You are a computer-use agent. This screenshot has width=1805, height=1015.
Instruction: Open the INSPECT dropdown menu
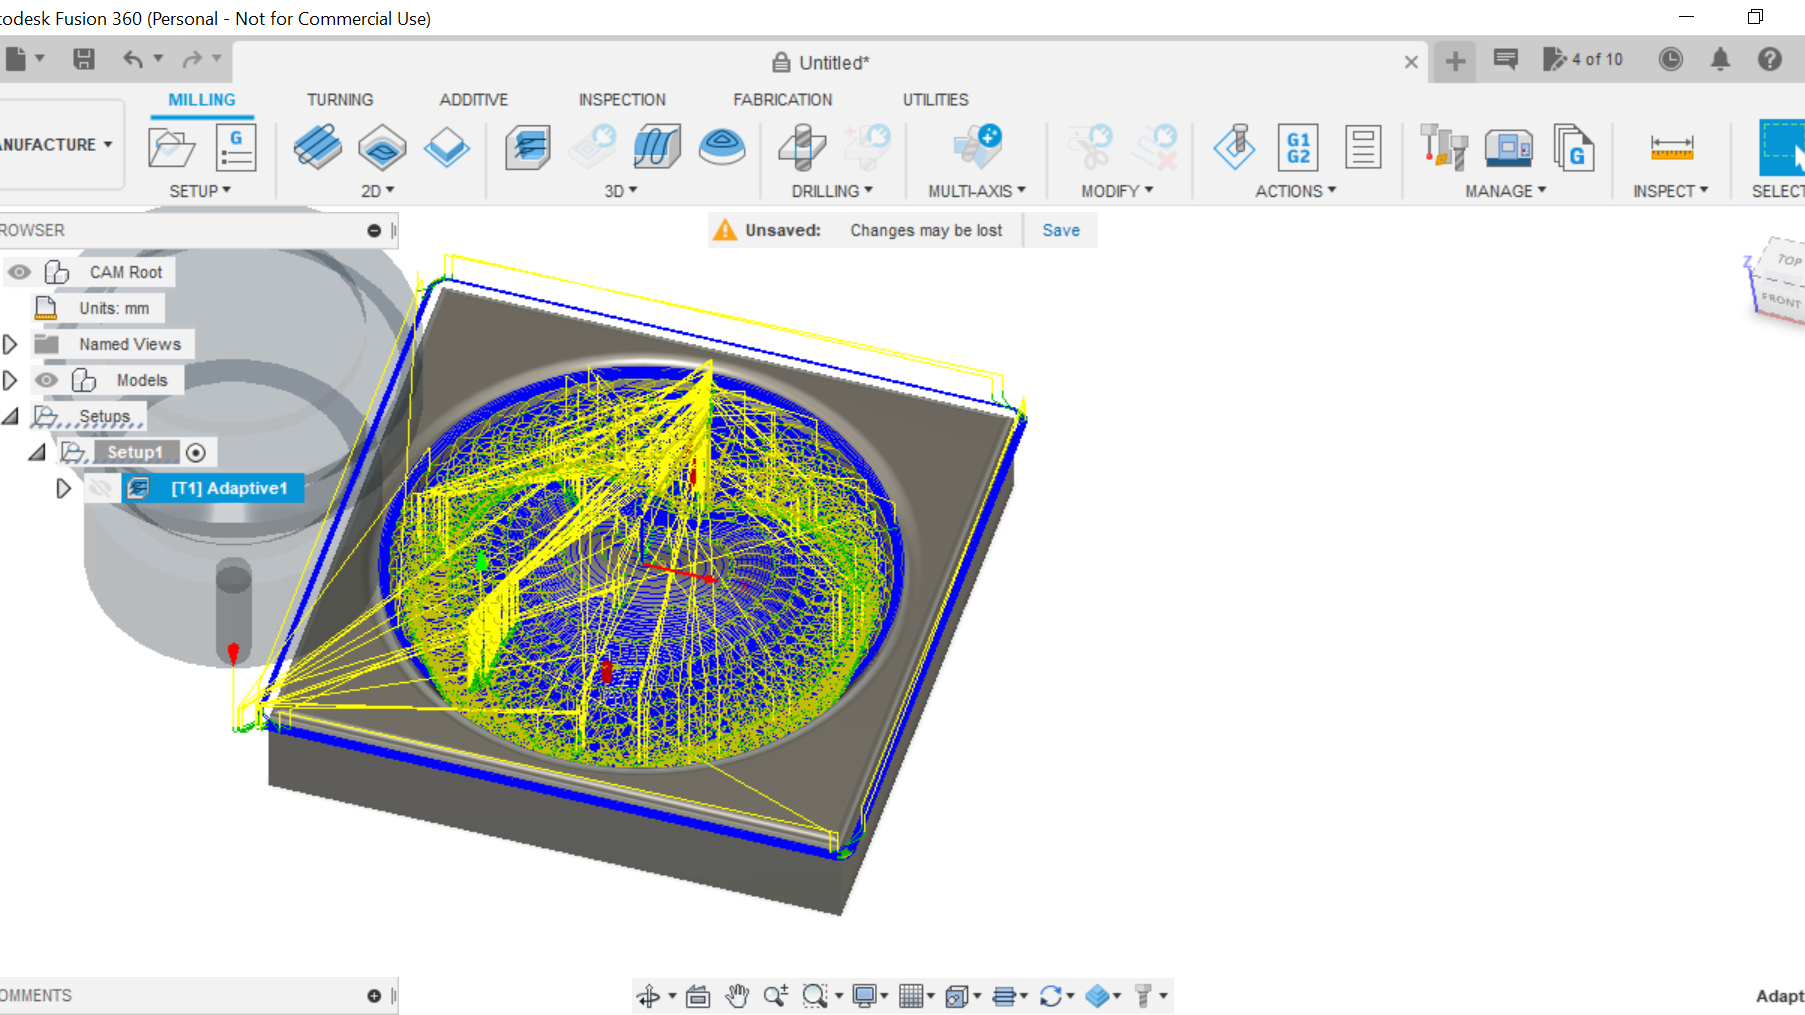pos(1670,191)
